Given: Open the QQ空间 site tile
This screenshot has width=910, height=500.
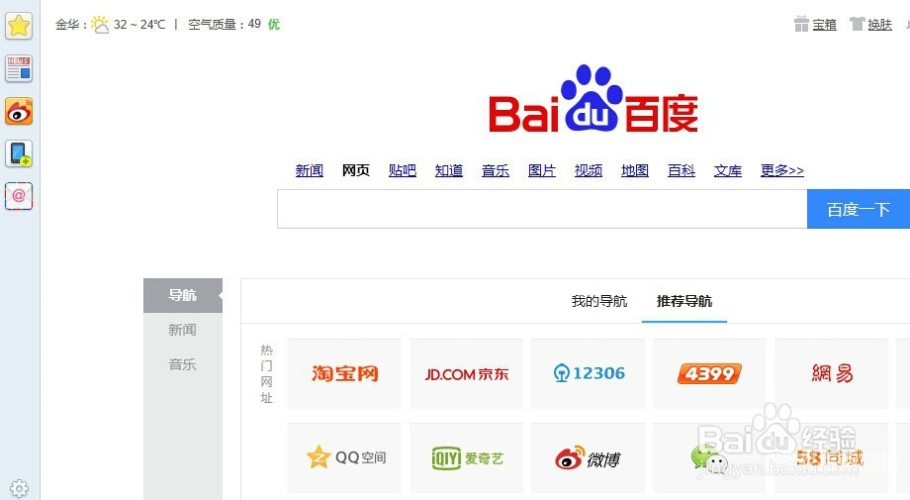Looking at the screenshot, I should click(x=345, y=458).
